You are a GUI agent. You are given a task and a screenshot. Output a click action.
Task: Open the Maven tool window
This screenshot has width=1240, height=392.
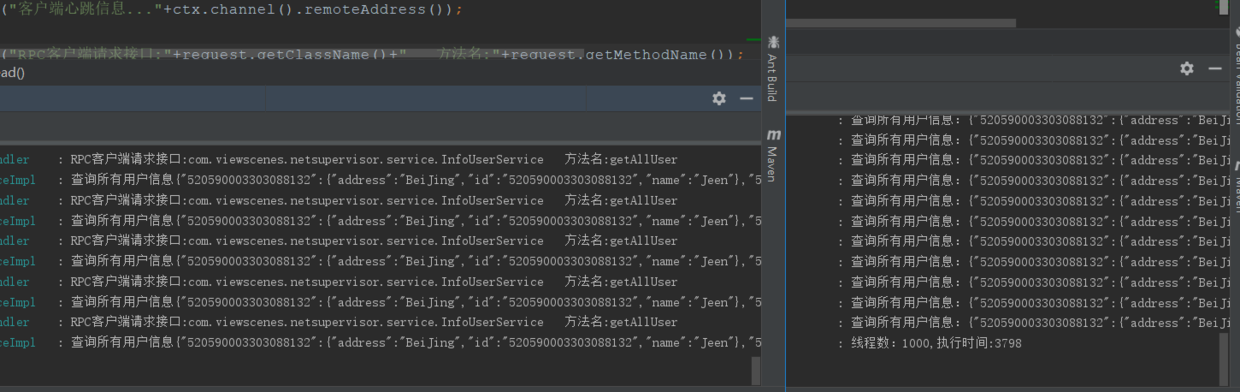pyautogui.click(x=772, y=155)
